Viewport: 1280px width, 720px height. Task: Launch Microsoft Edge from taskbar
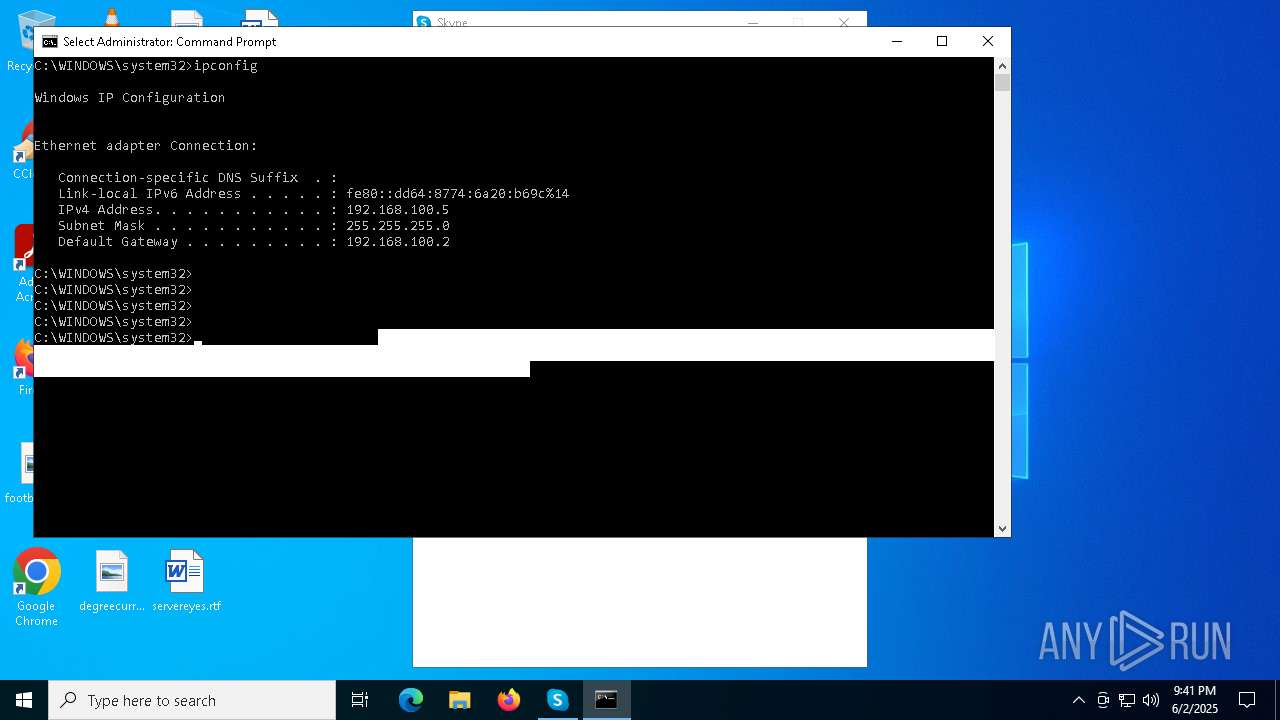pos(411,700)
